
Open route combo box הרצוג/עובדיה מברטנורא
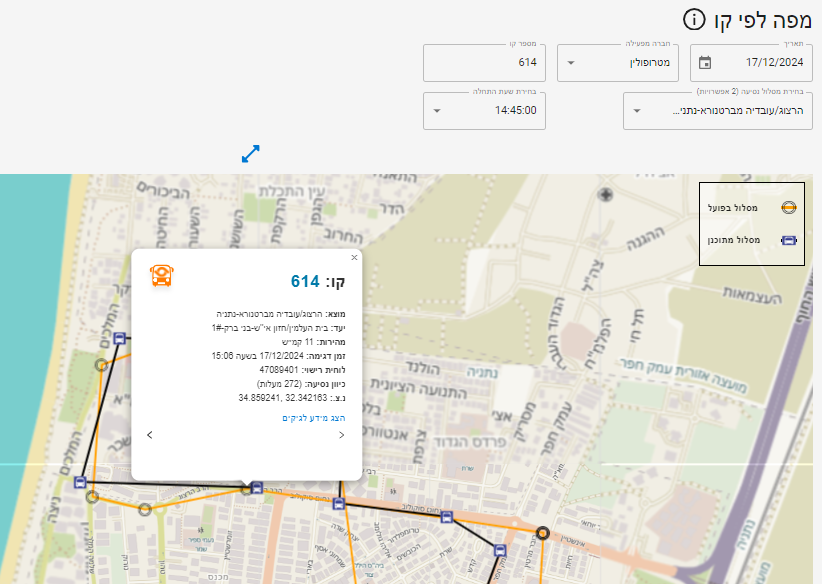click(718, 111)
